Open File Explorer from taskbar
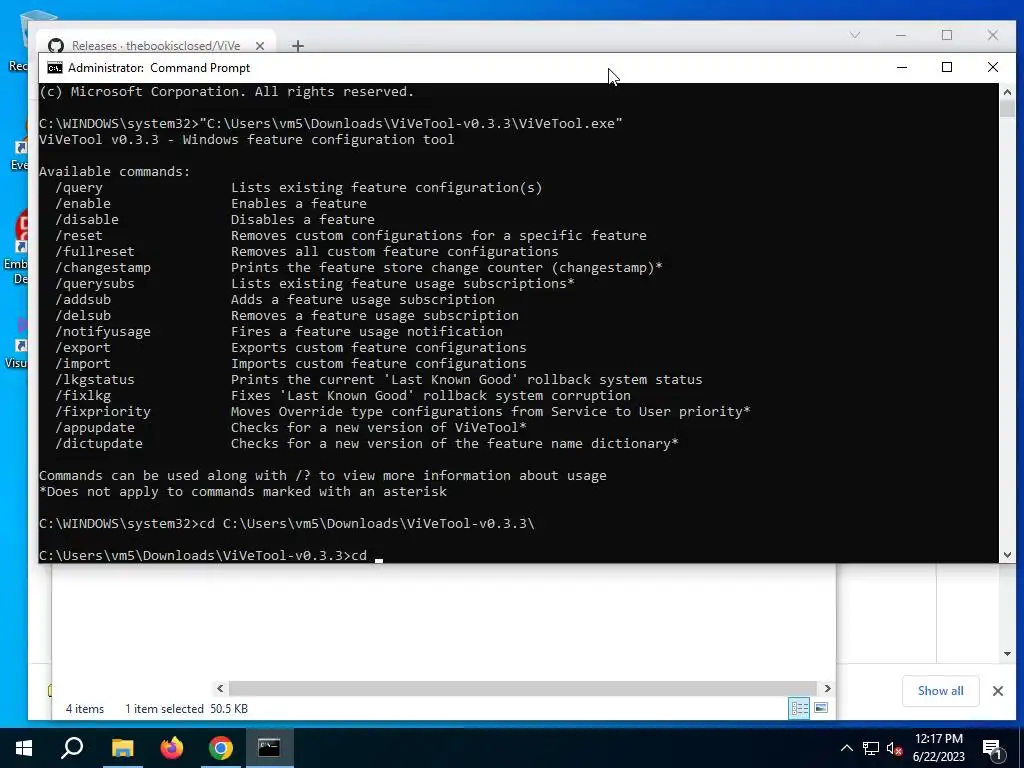 tap(122, 748)
